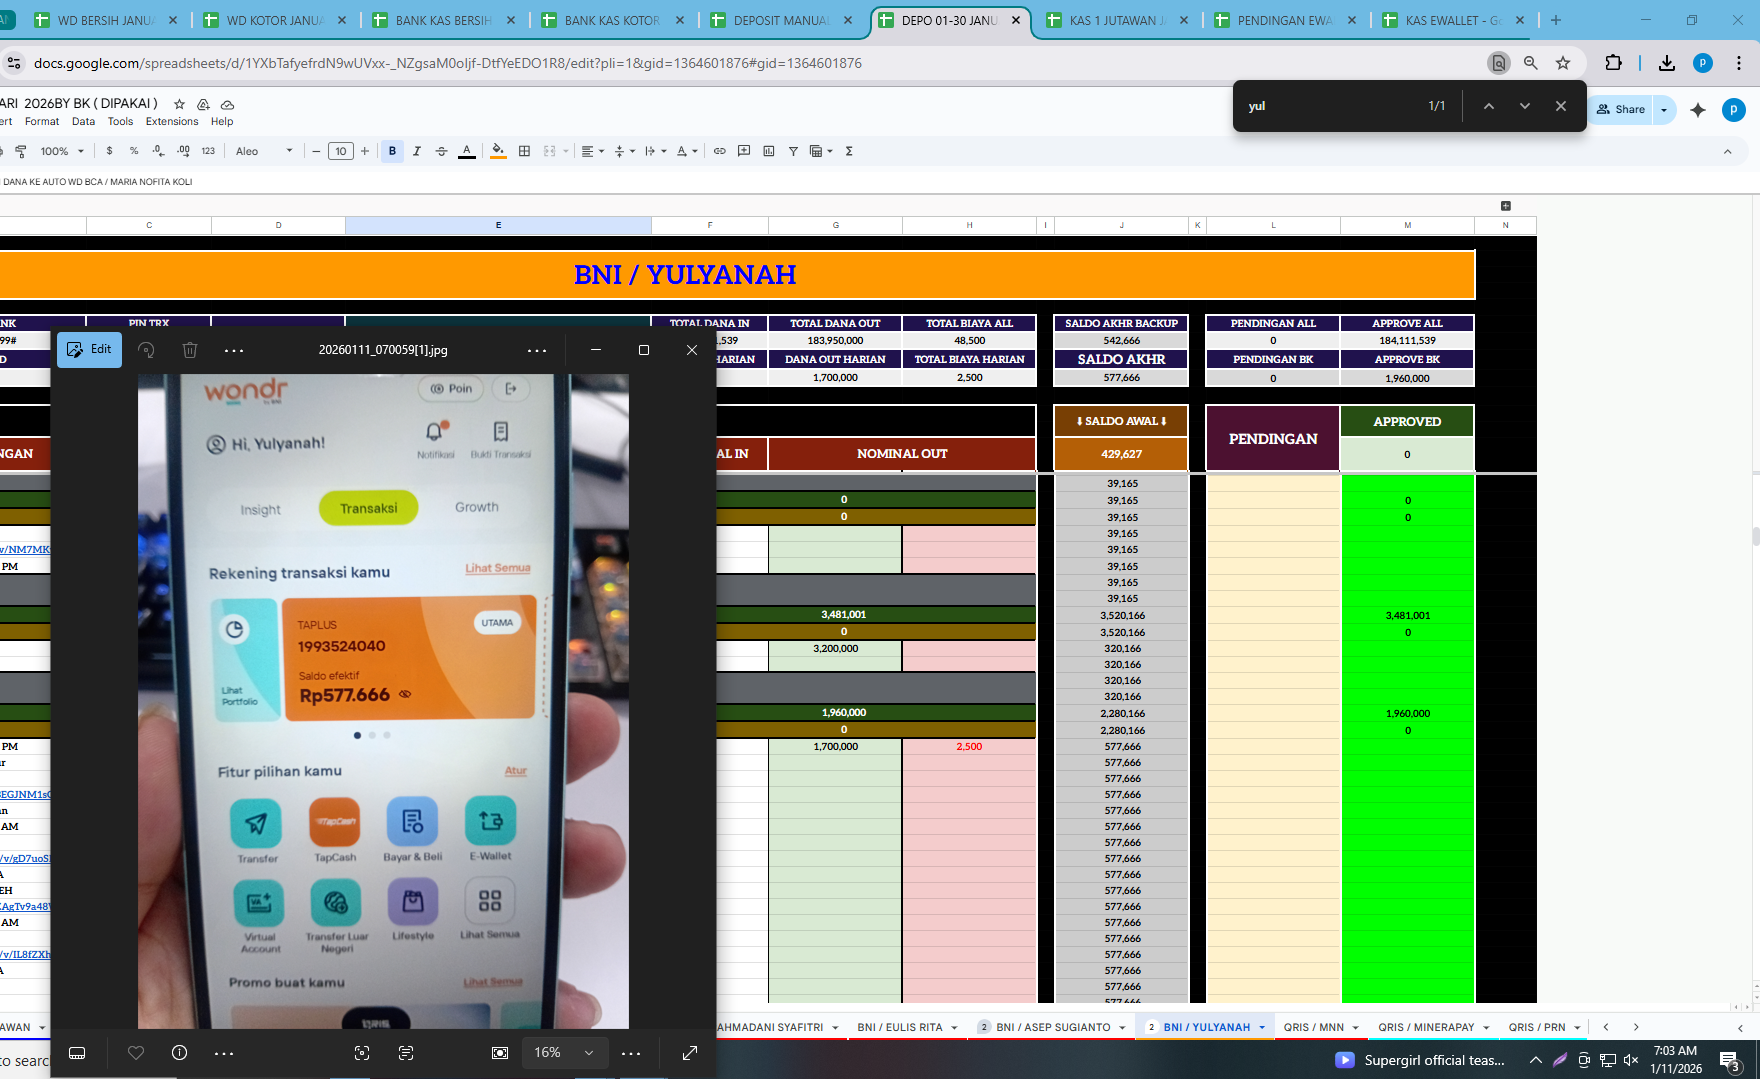Open the 100% zoom dropdown in Sheets
This screenshot has height=1079, width=1760.
coord(62,151)
